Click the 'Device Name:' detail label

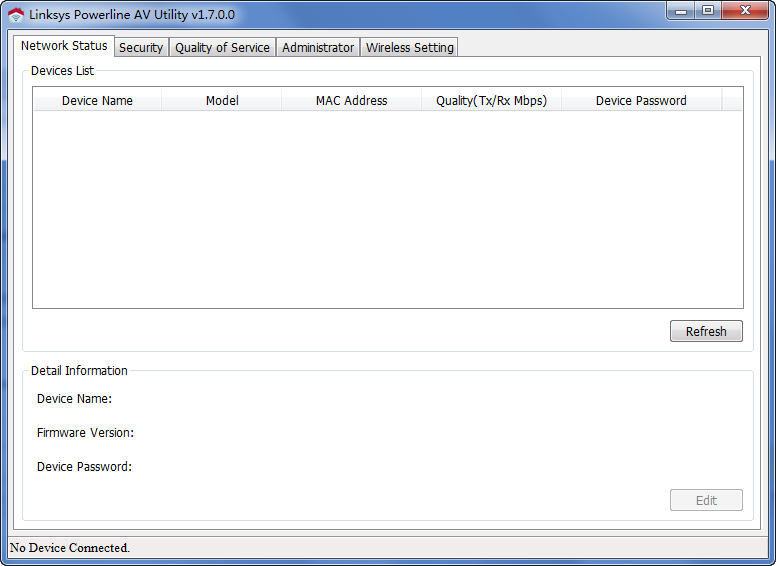click(74, 399)
